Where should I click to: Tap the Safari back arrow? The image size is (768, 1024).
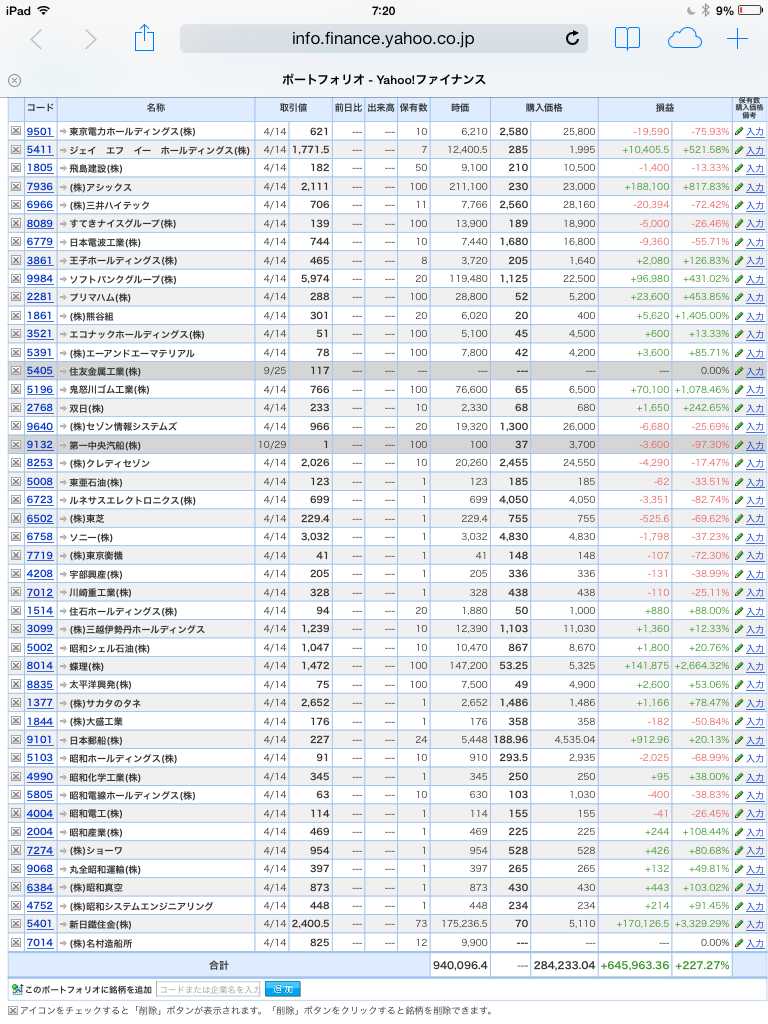[x=37, y=39]
